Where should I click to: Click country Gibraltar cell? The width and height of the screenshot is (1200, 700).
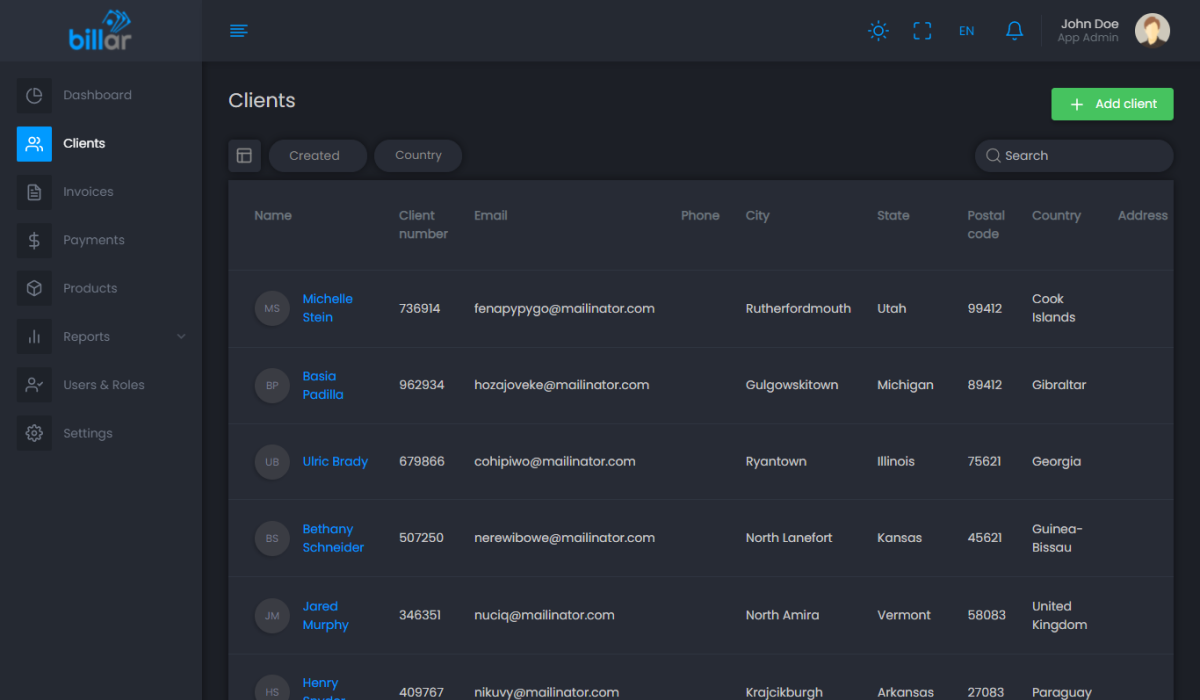[1059, 385]
